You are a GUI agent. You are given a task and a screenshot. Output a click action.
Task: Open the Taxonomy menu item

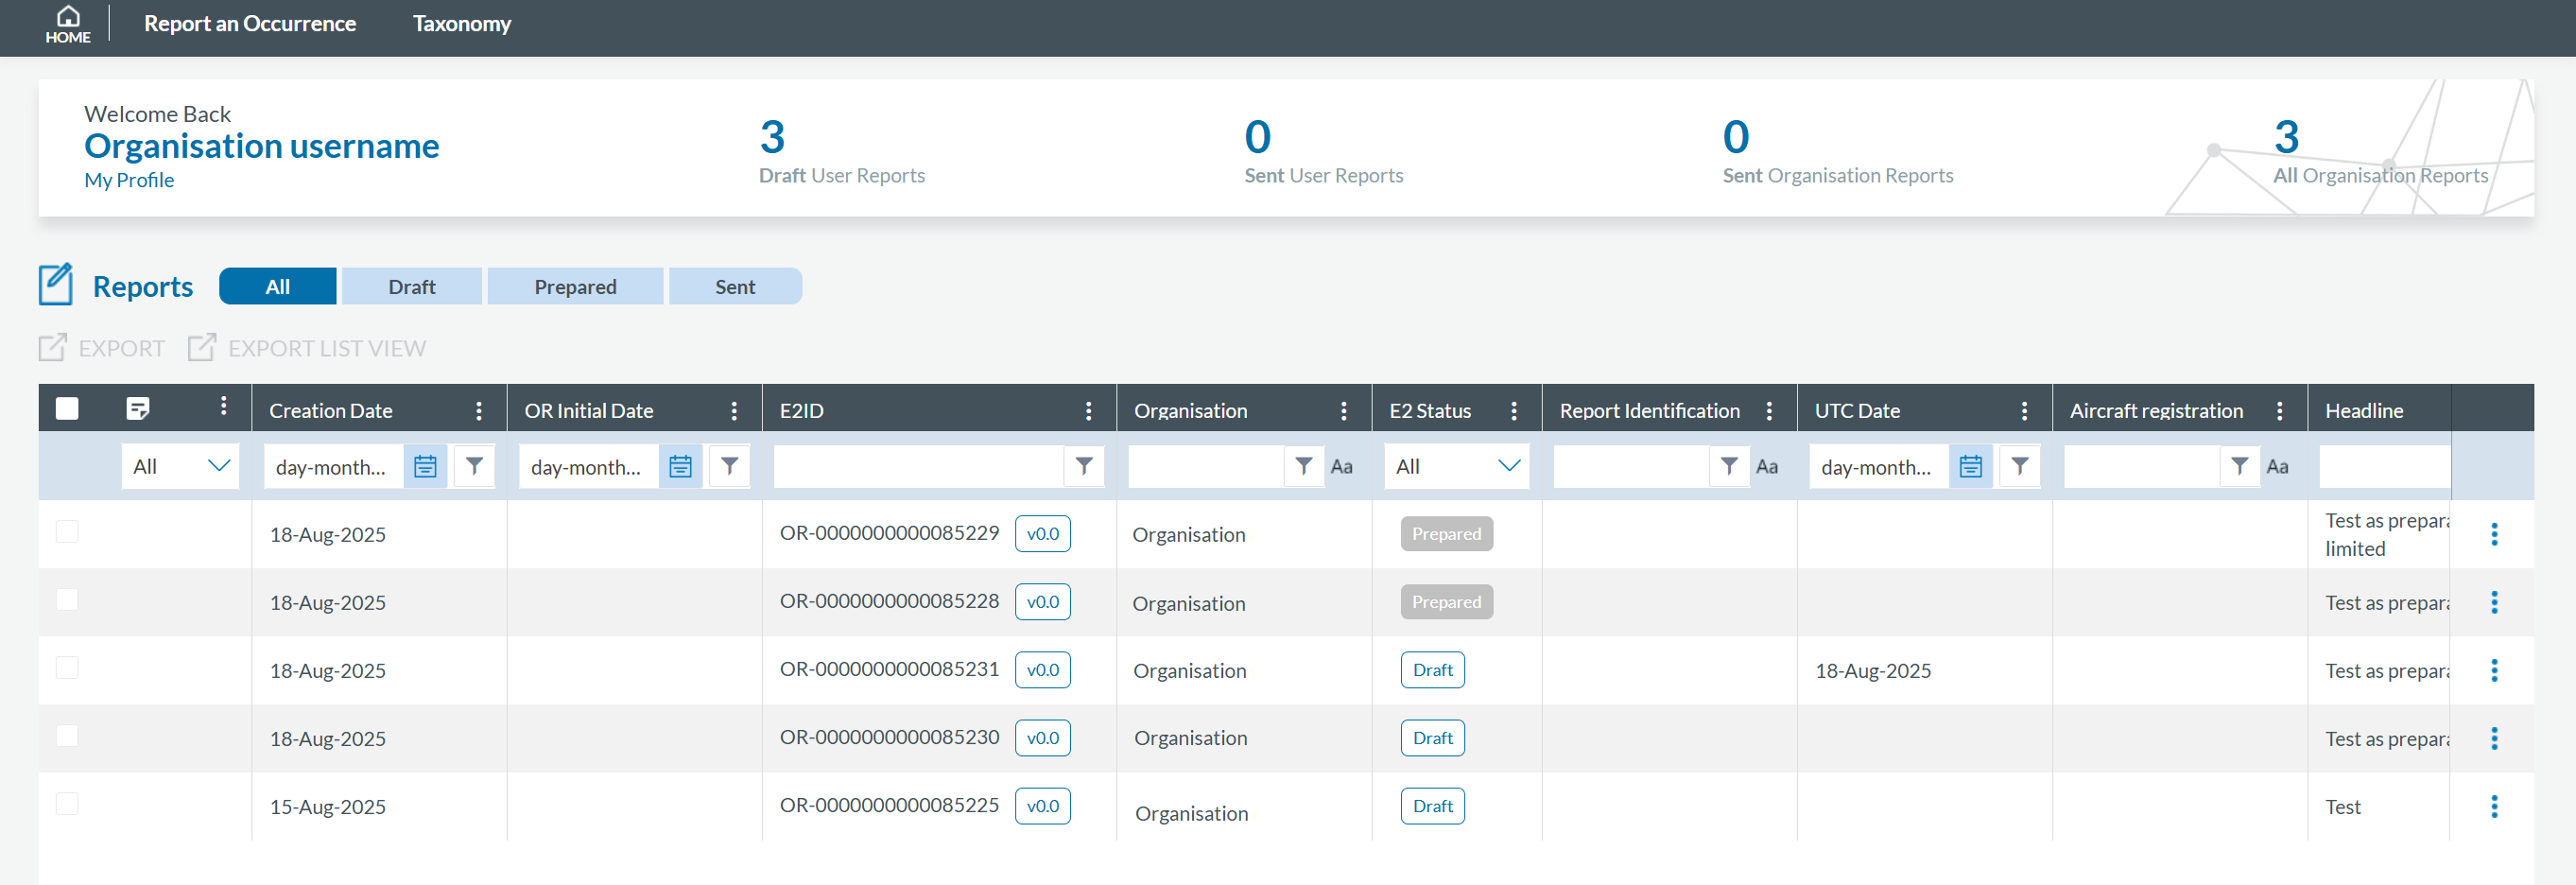point(461,24)
